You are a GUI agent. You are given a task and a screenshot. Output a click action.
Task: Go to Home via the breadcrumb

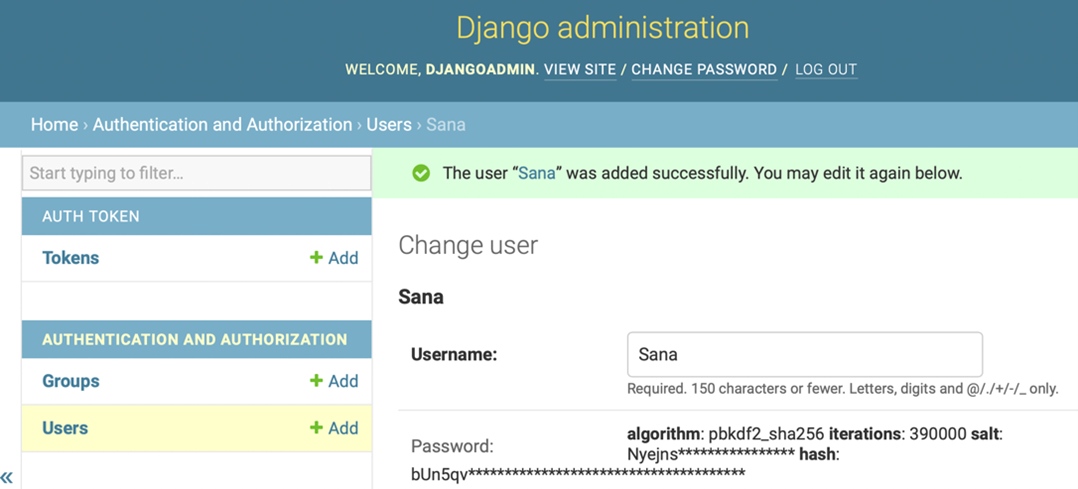(x=54, y=125)
